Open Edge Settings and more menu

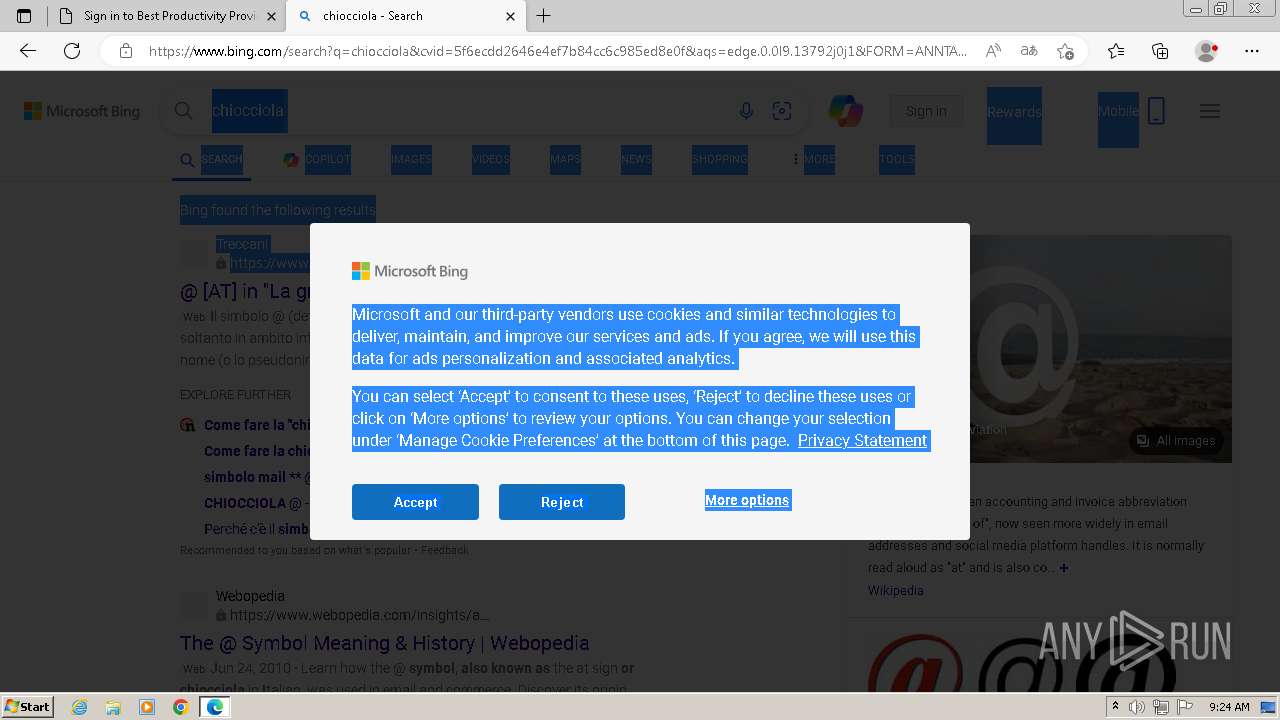(x=1252, y=51)
